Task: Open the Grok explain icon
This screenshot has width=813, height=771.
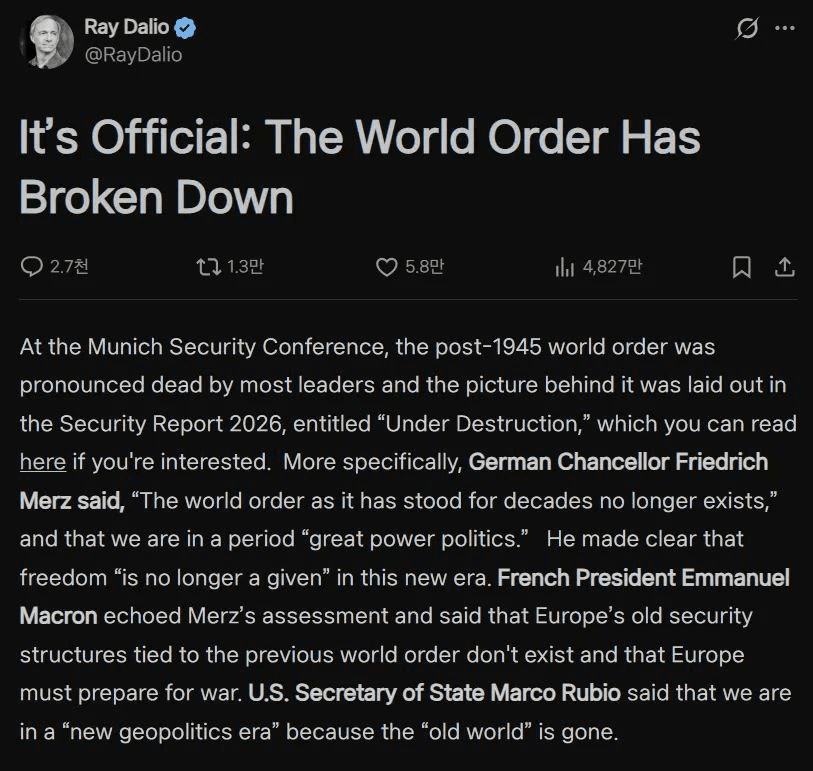Action: tap(747, 29)
